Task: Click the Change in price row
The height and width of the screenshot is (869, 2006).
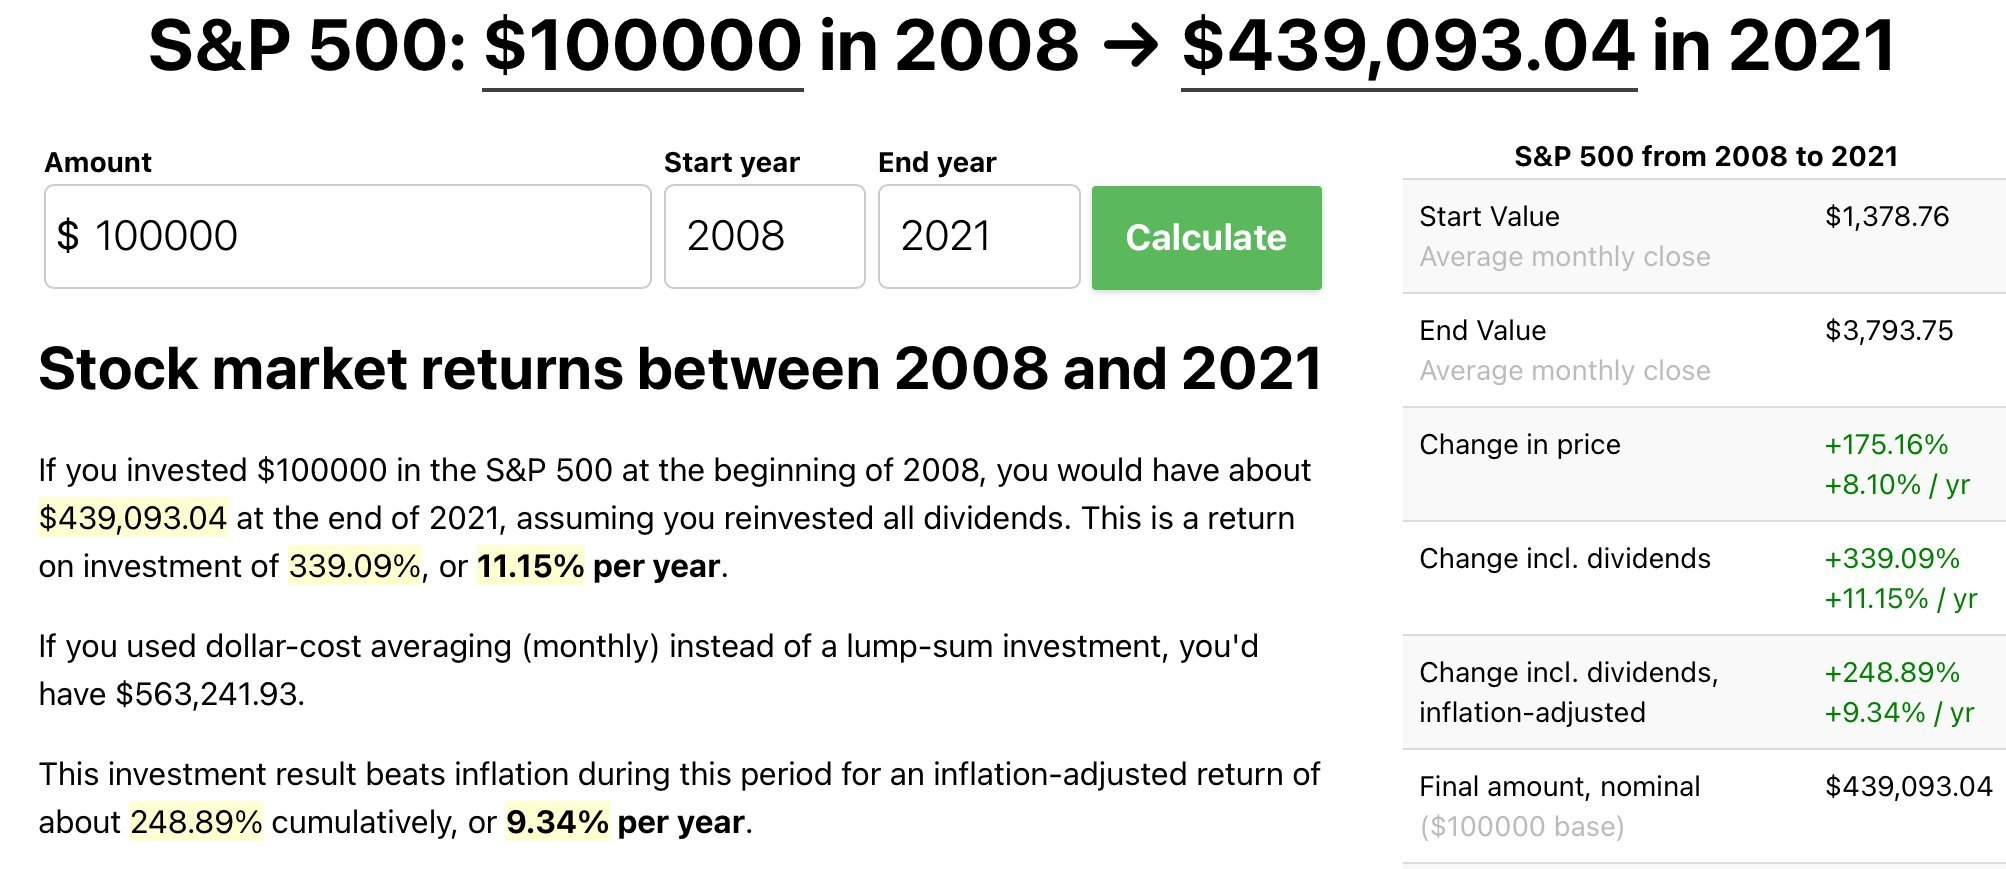Action: (x=1703, y=464)
